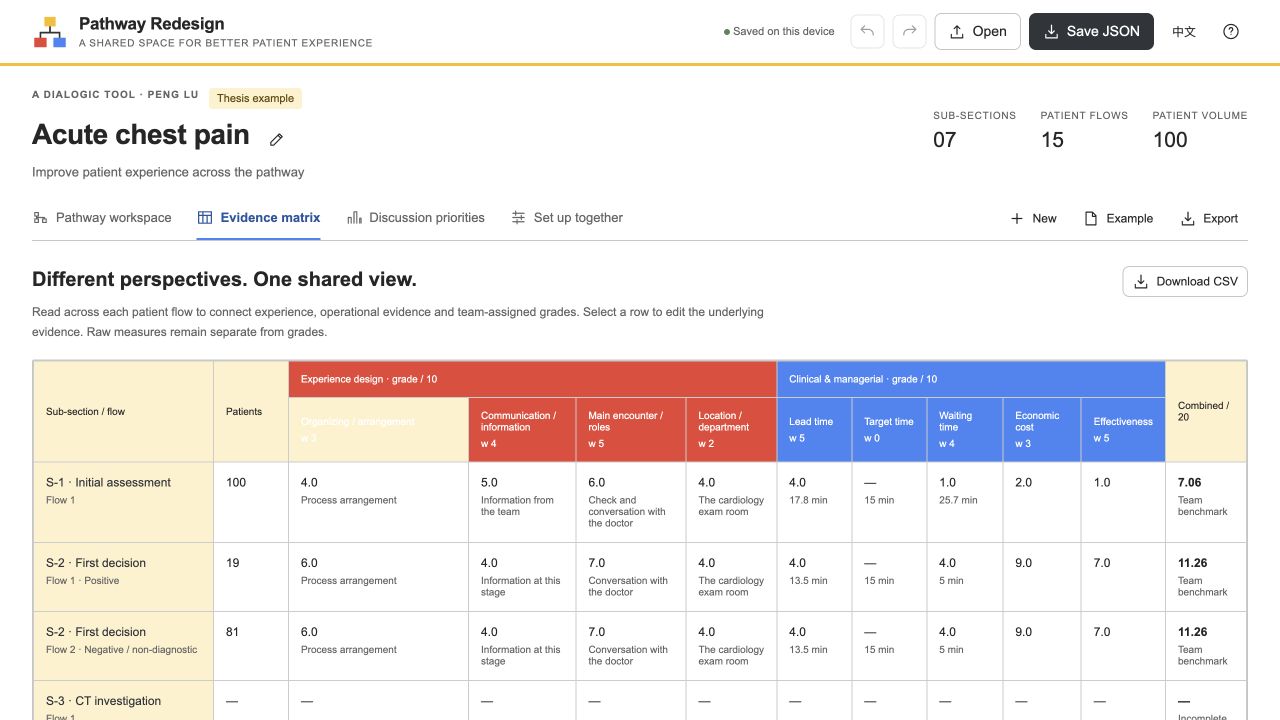Viewport: 1280px width, 720px height.
Task: Click the Target time column header
Action: coord(889,429)
